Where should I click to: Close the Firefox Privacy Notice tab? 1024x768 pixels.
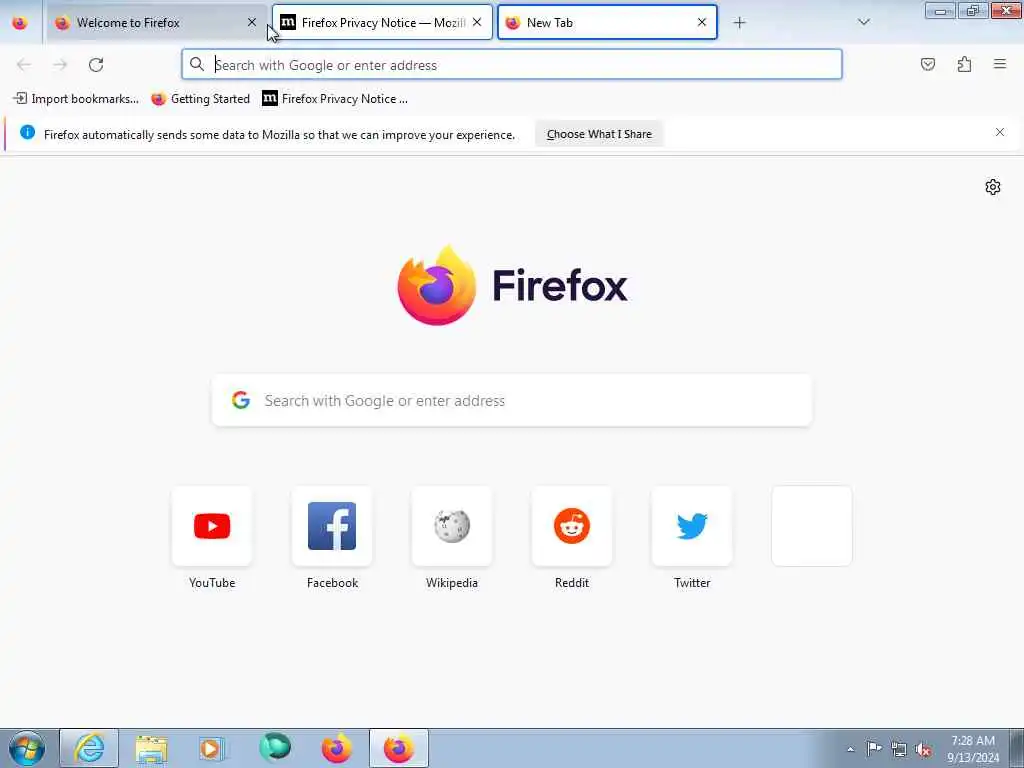[477, 22]
